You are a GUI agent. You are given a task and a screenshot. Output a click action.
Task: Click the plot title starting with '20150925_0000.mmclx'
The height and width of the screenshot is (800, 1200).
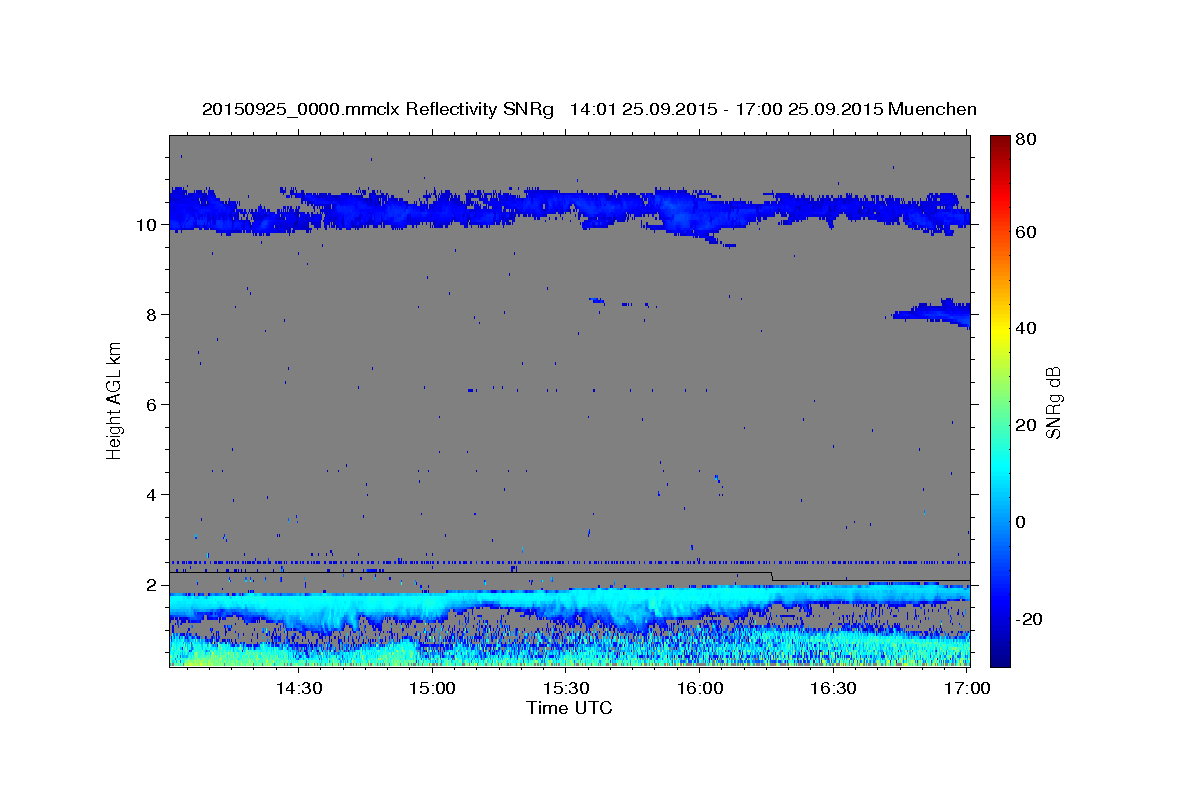(x=589, y=109)
